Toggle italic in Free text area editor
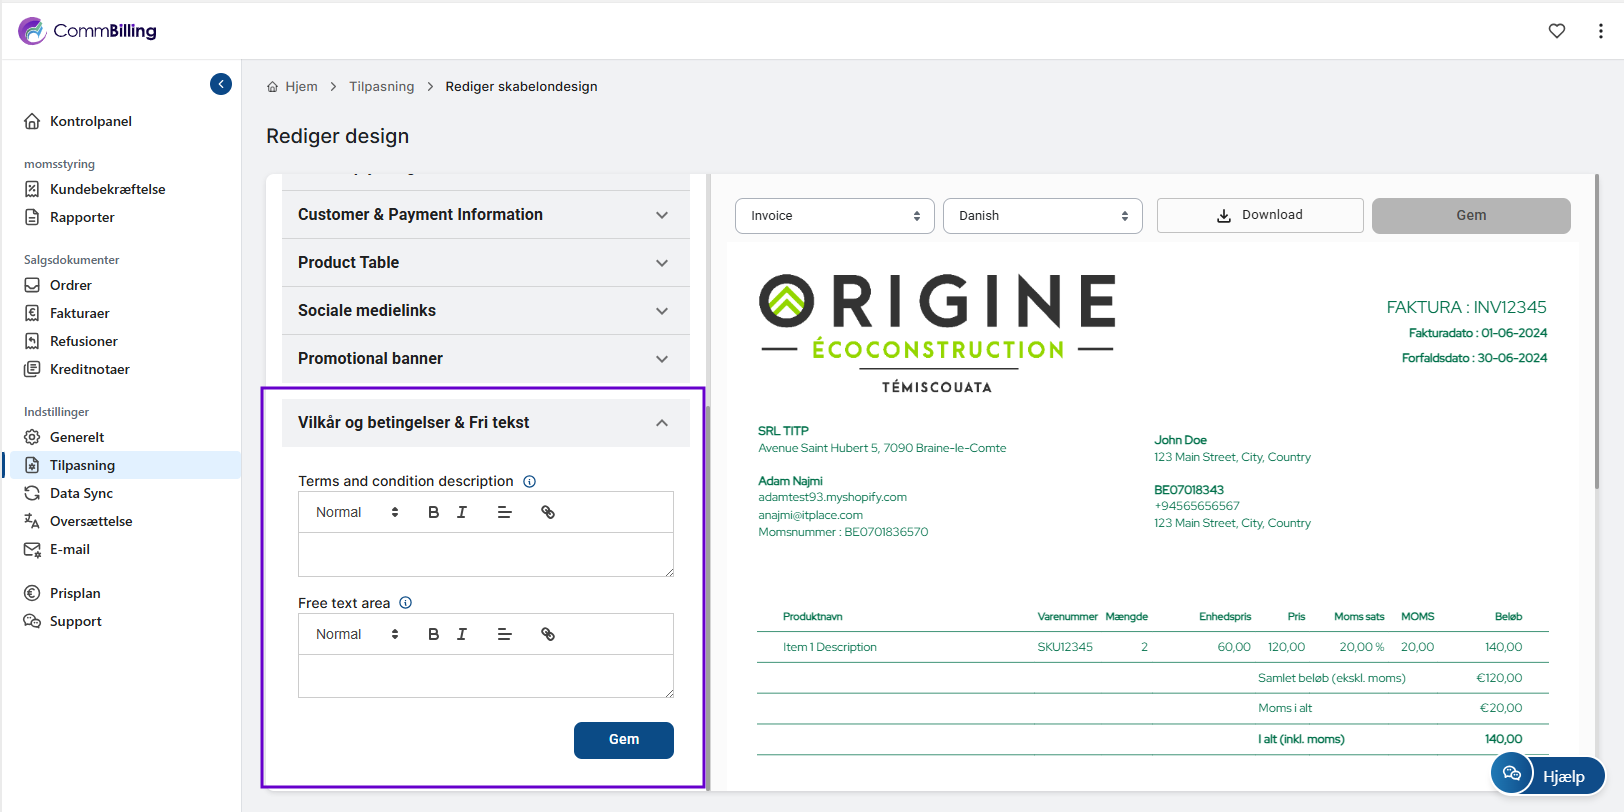The width and height of the screenshot is (1624, 812). (x=462, y=634)
